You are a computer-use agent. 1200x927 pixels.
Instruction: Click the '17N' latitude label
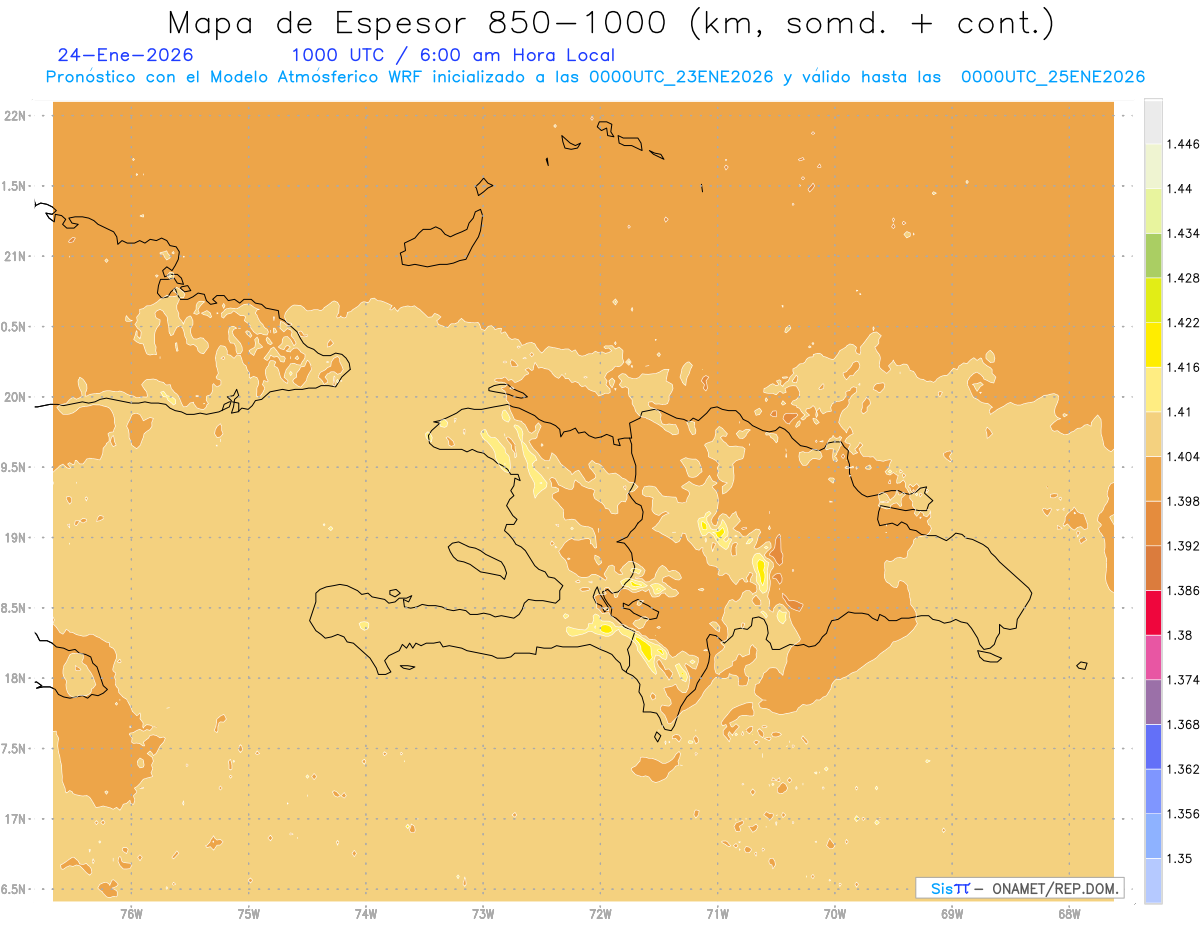click(15, 819)
